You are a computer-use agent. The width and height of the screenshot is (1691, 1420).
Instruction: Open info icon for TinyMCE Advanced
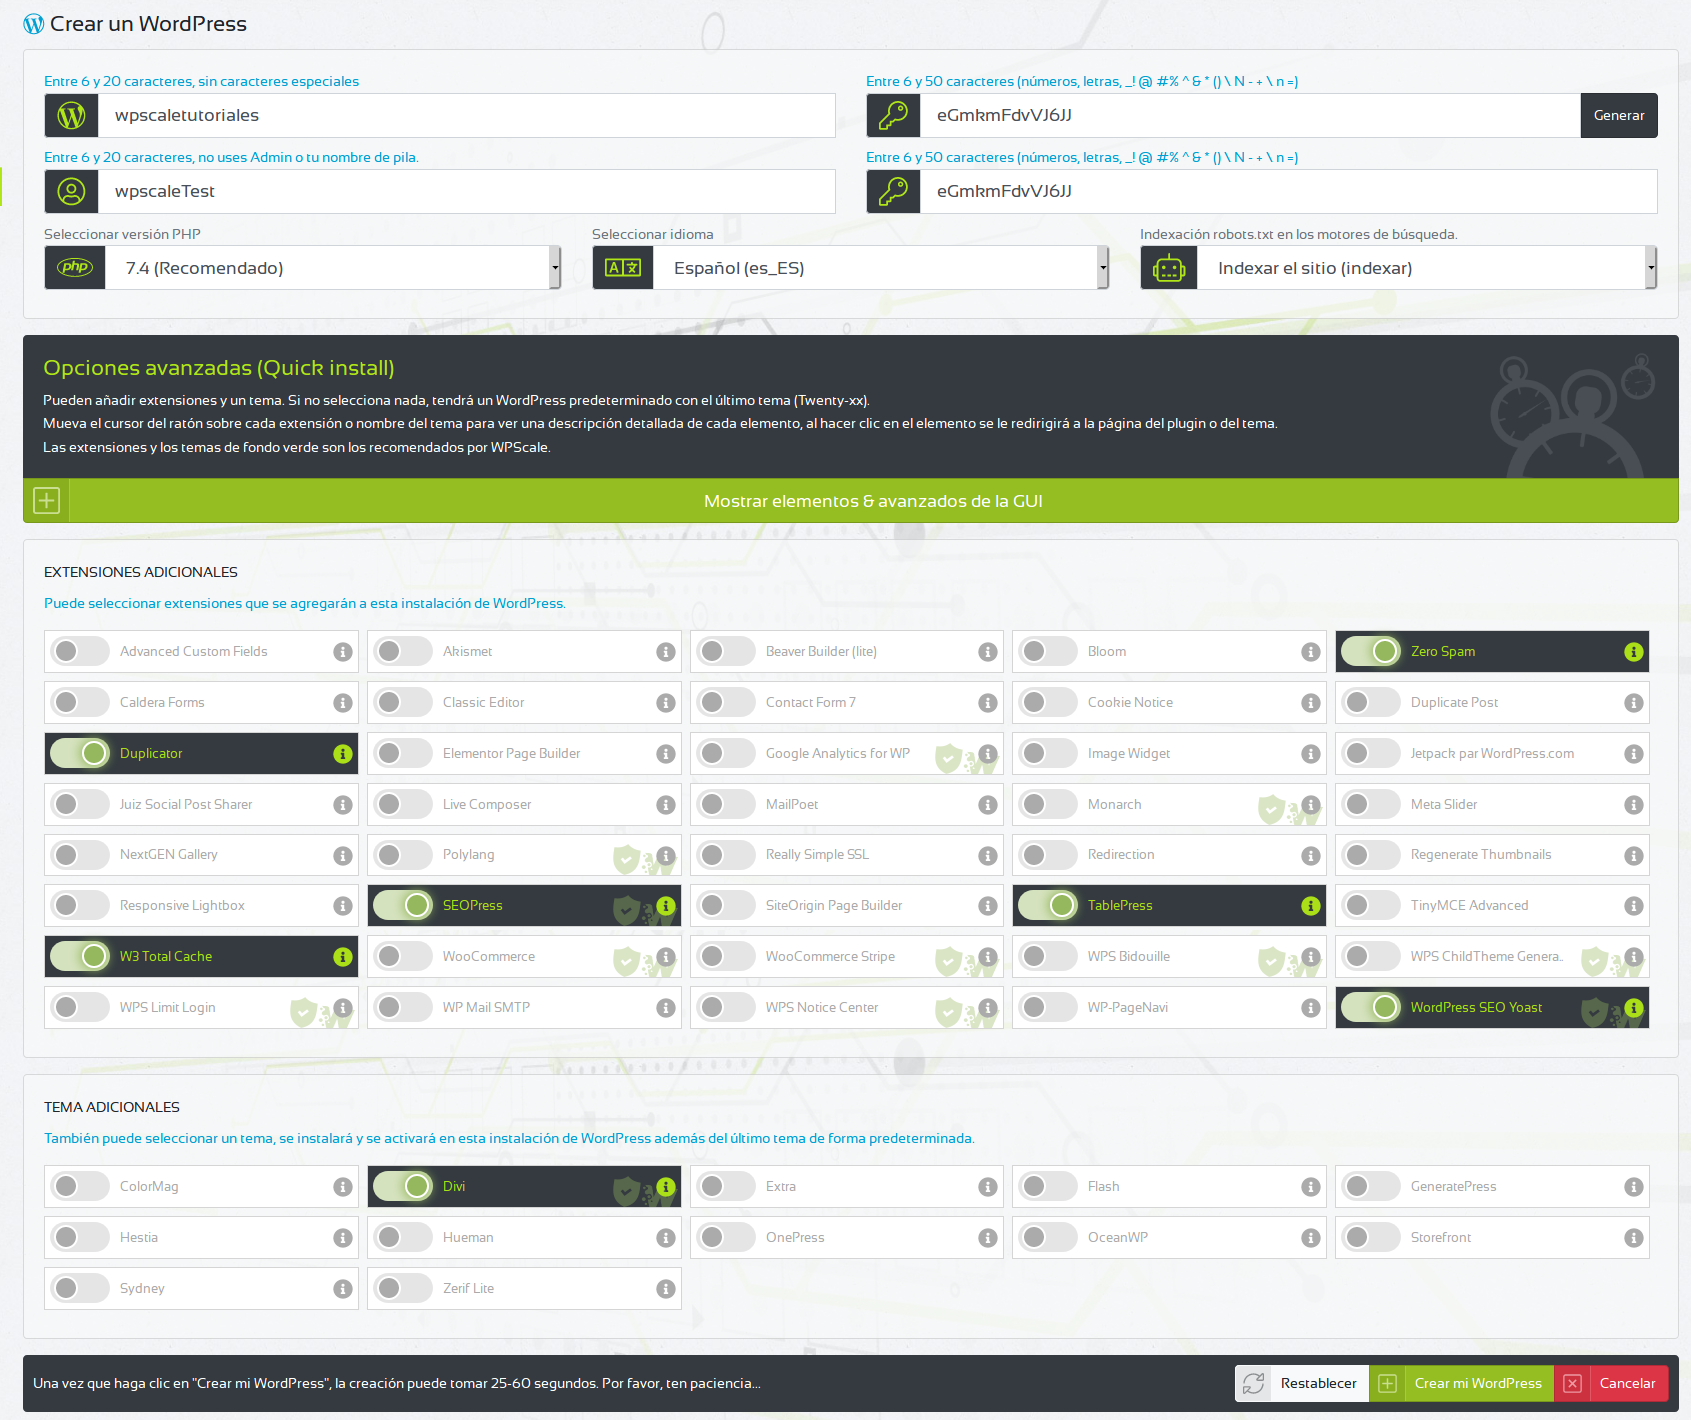[1634, 906]
